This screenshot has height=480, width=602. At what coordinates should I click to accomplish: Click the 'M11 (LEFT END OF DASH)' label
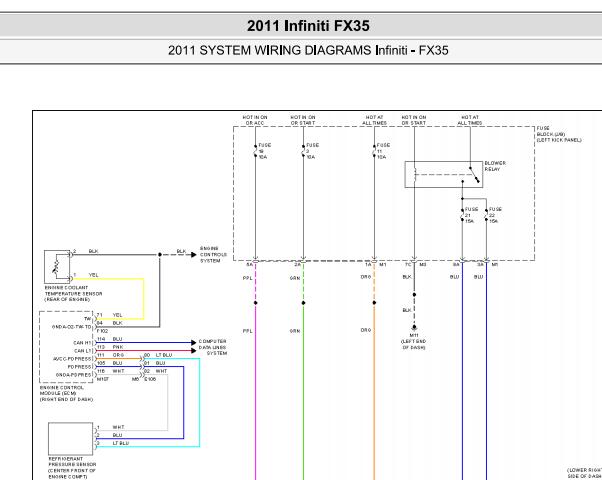pyautogui.click(x=414, y=341)
